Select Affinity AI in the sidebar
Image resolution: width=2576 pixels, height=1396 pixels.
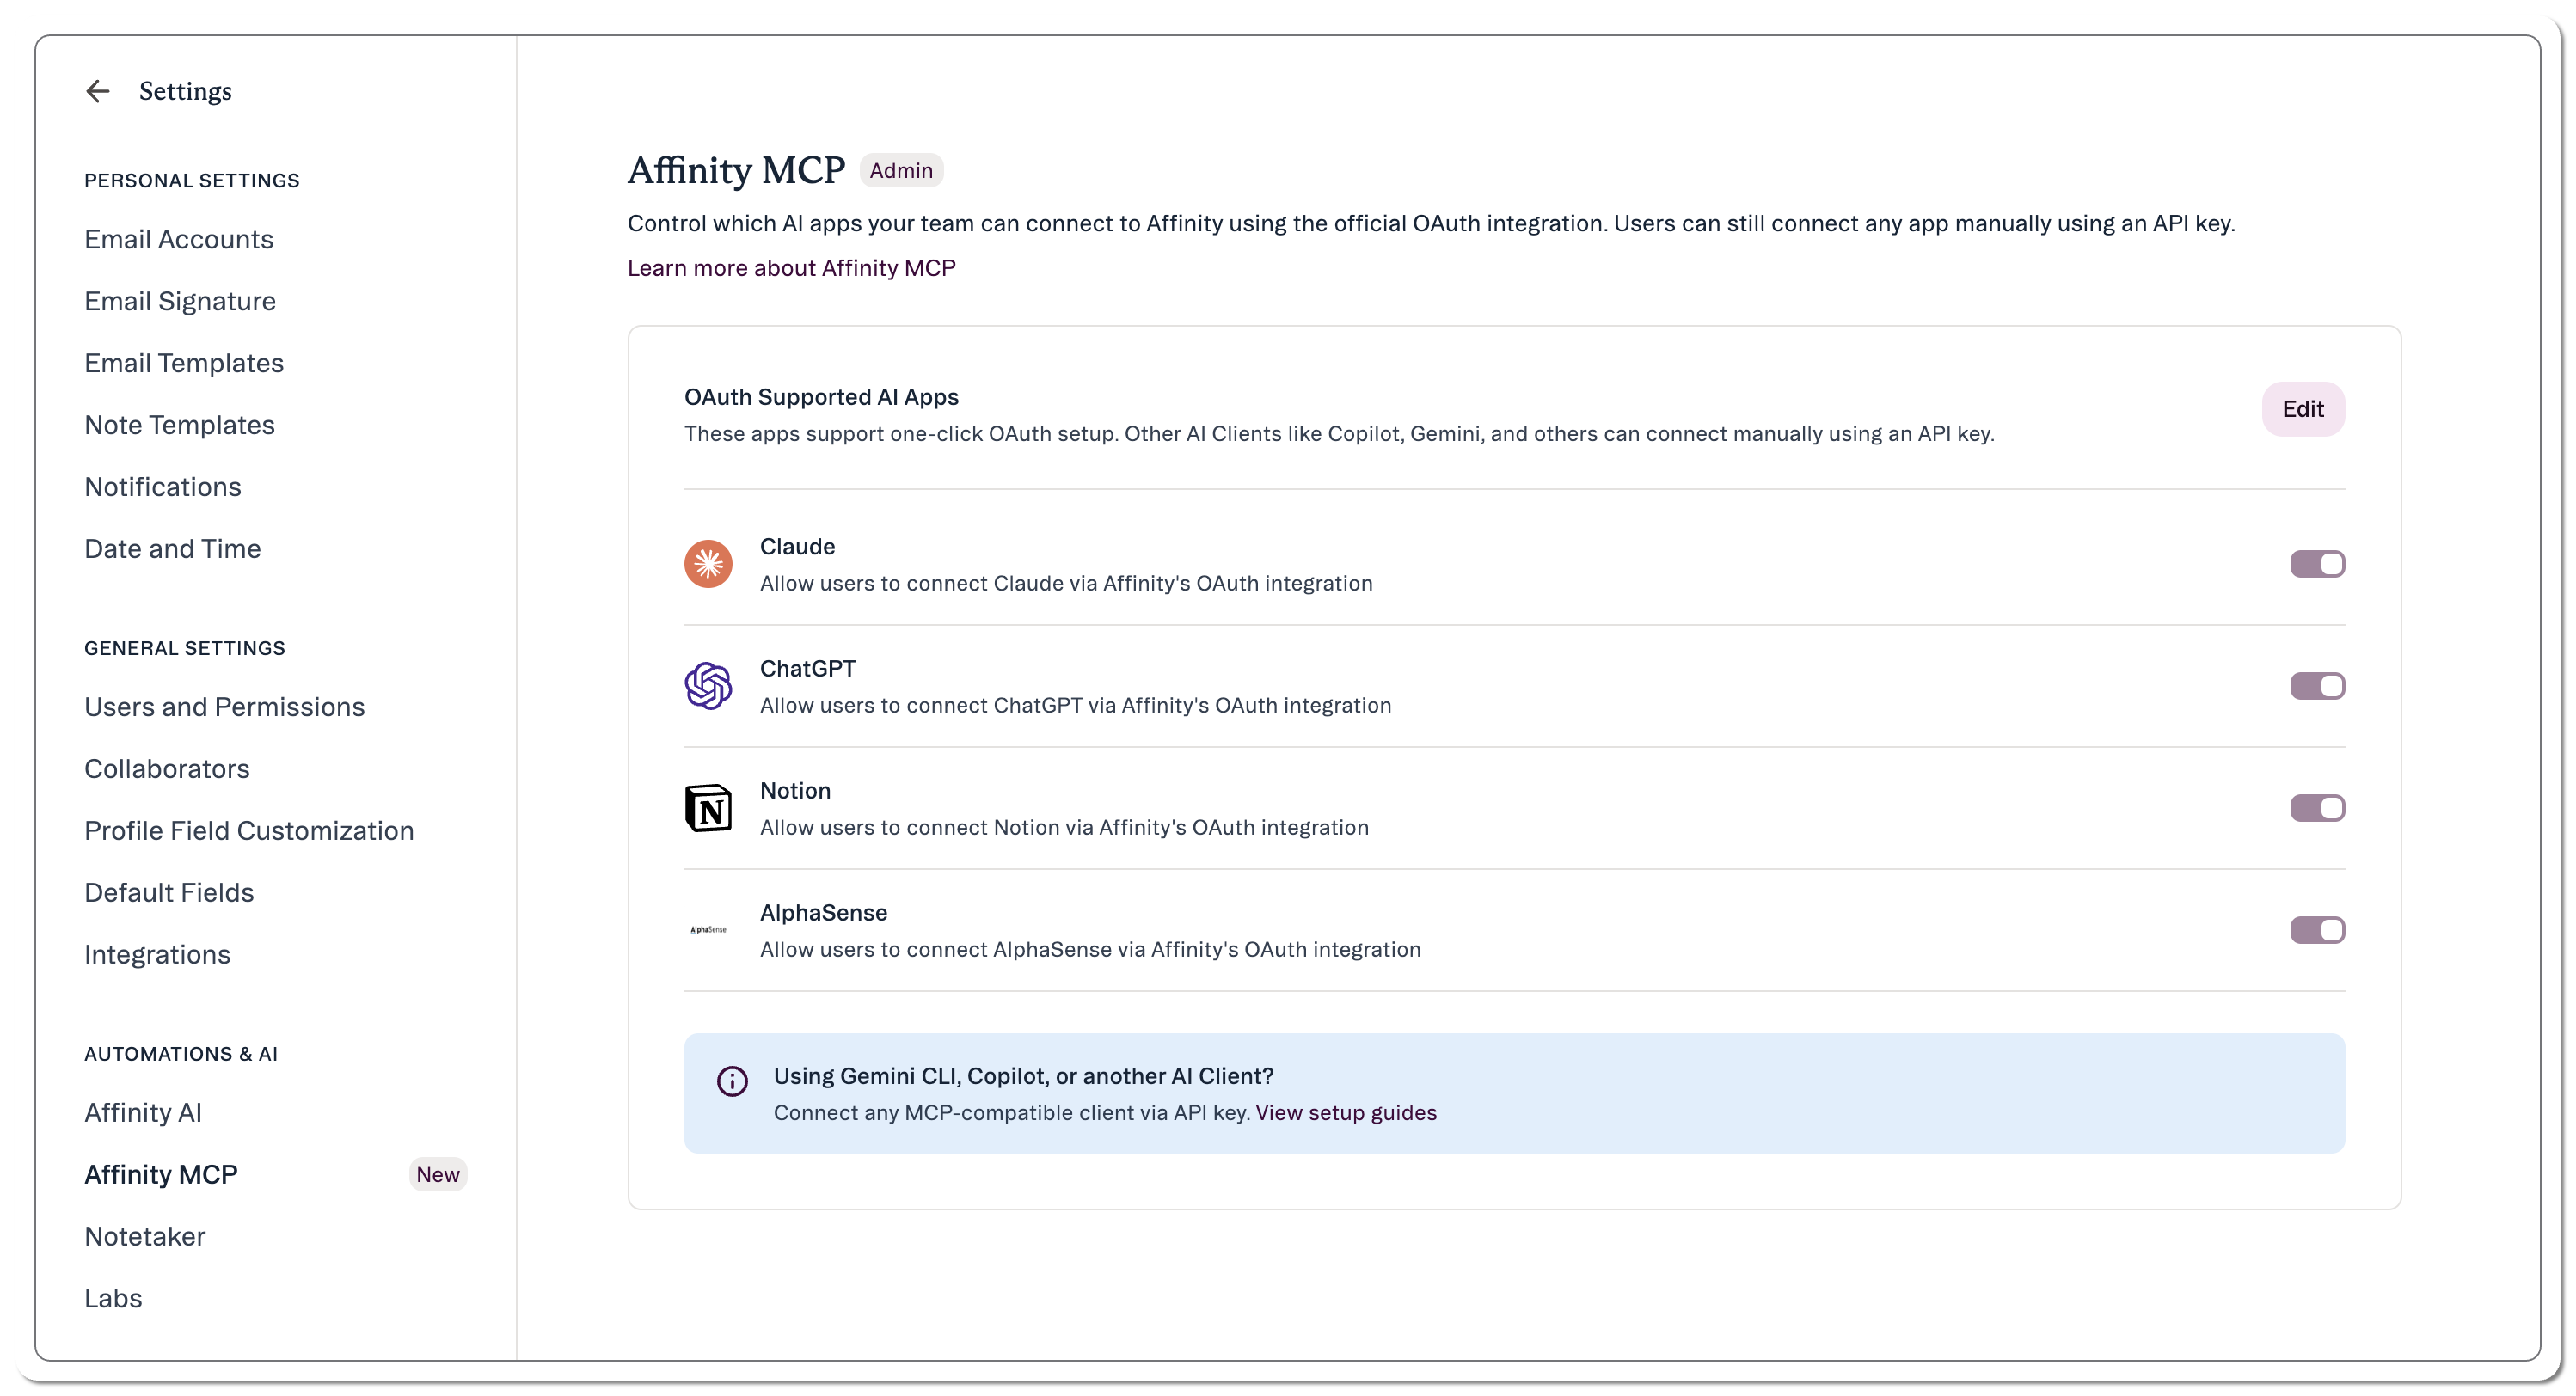tap(143, 1113)
